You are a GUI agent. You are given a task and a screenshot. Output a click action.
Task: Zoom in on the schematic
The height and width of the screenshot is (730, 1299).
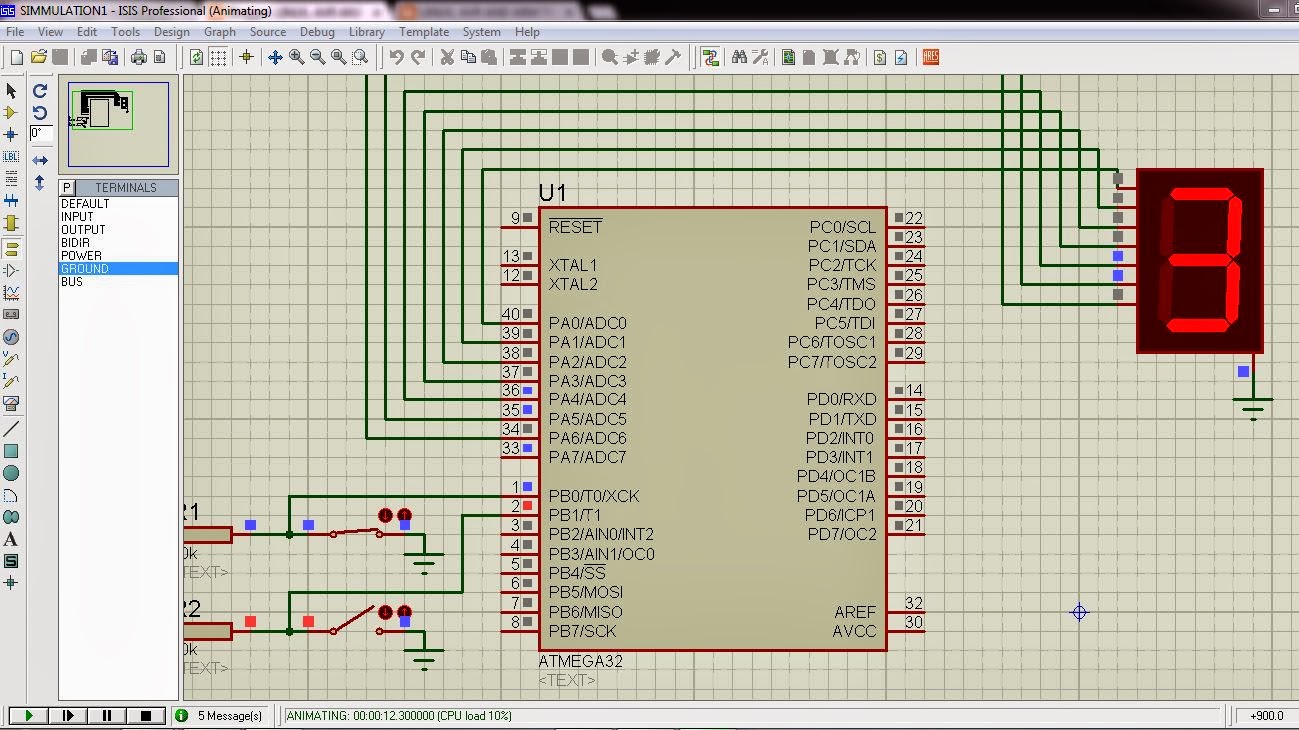pyautogui.click(x=296, y=57)
